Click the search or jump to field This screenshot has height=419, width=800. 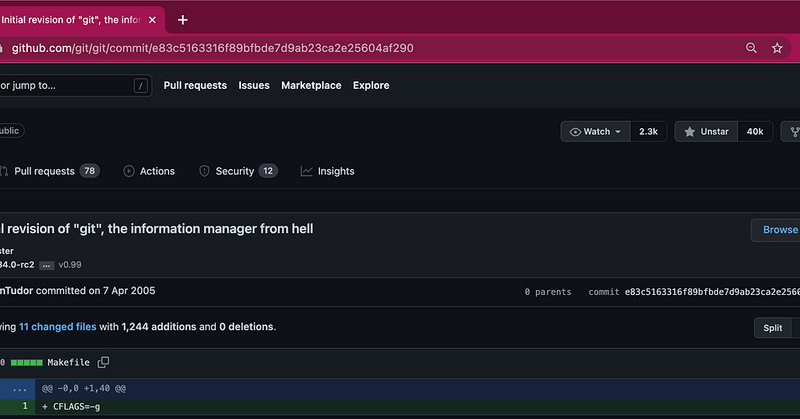click(74, 85)
